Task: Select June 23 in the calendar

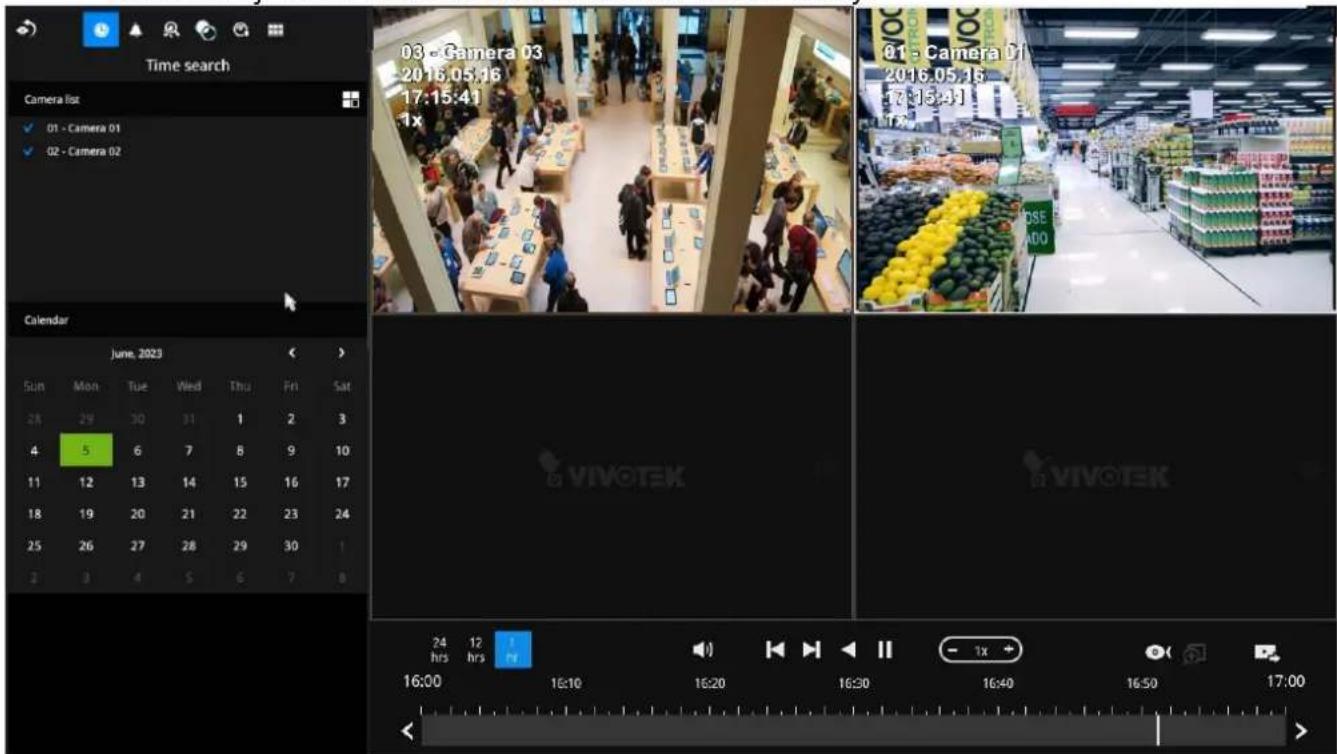Action: point(291,514)
